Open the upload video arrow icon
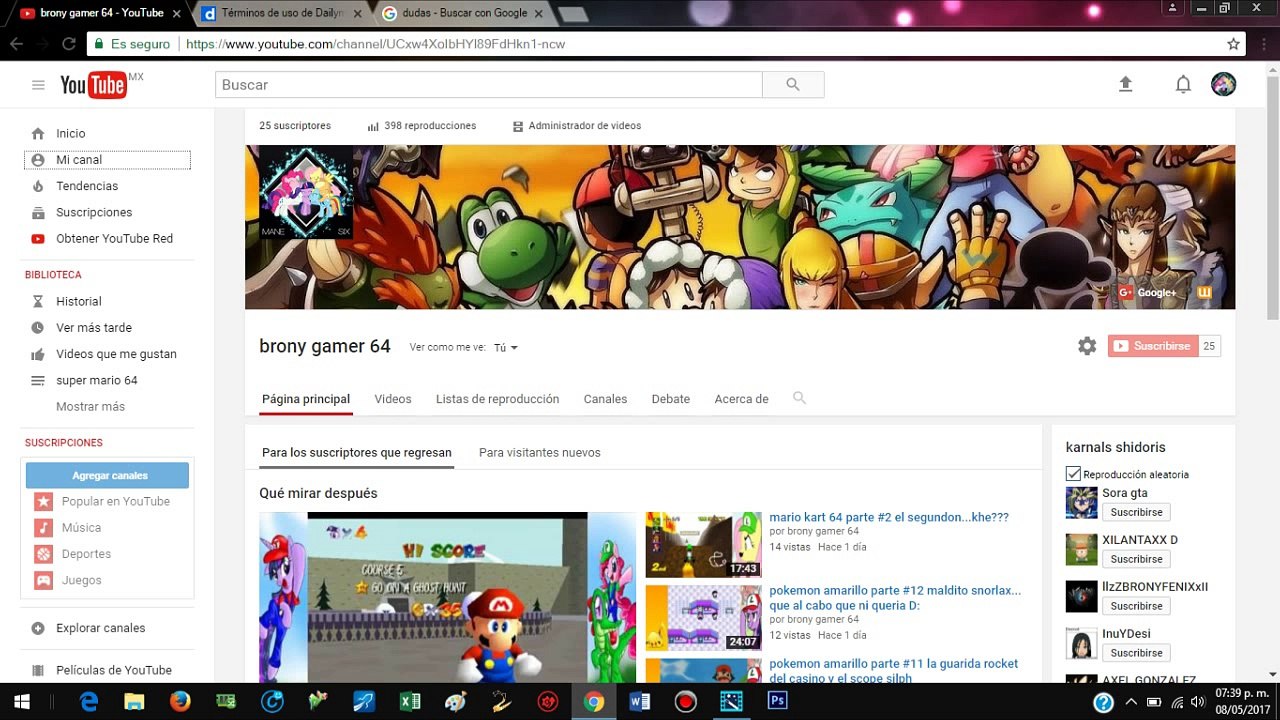1280x720 pixels. [x=1125, y=85]
